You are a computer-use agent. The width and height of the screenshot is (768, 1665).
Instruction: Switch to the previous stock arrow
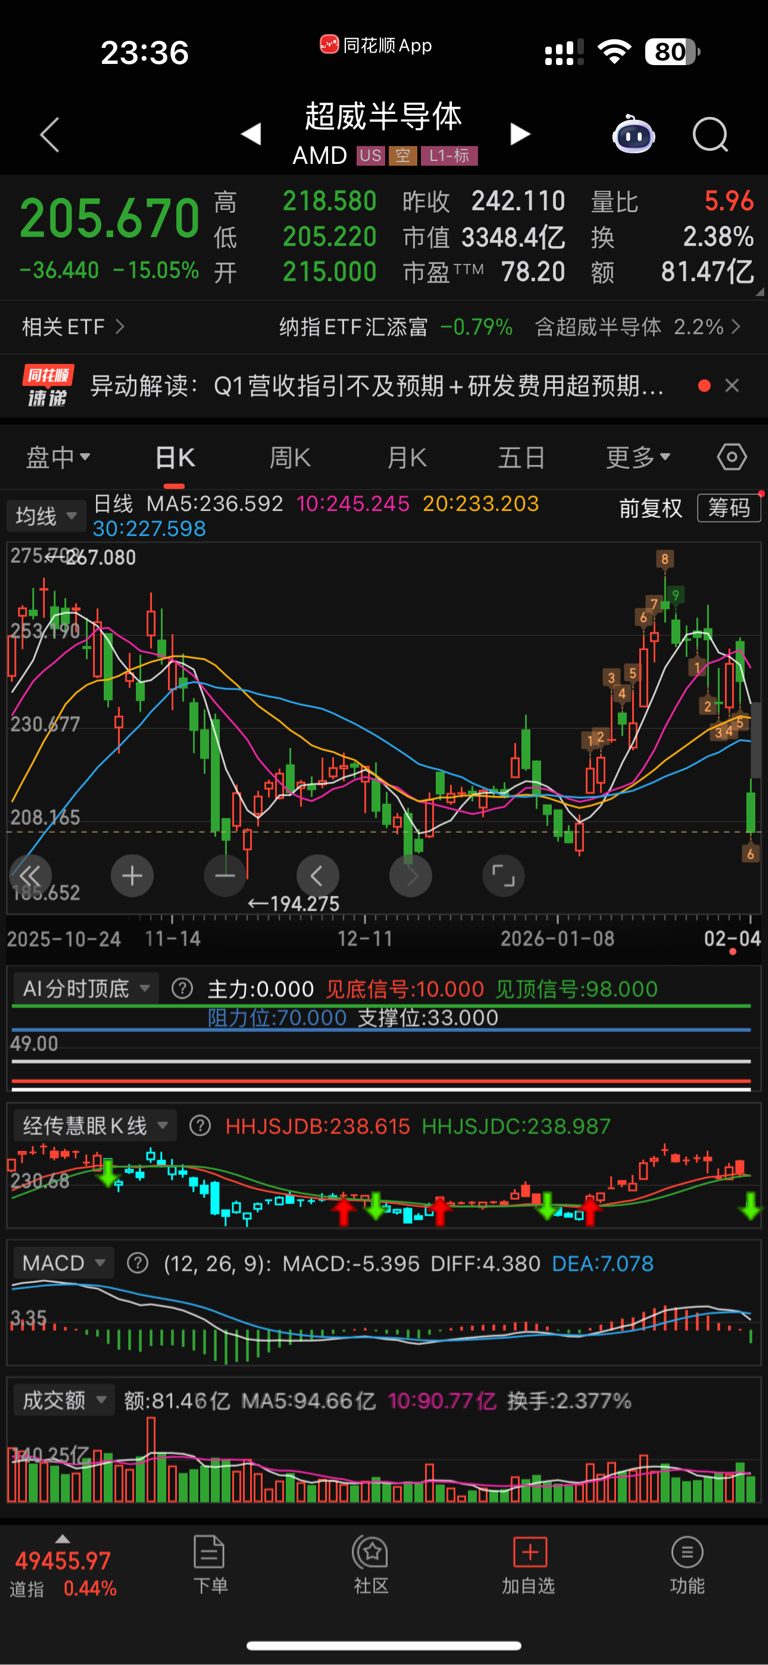tap(251, 134)
